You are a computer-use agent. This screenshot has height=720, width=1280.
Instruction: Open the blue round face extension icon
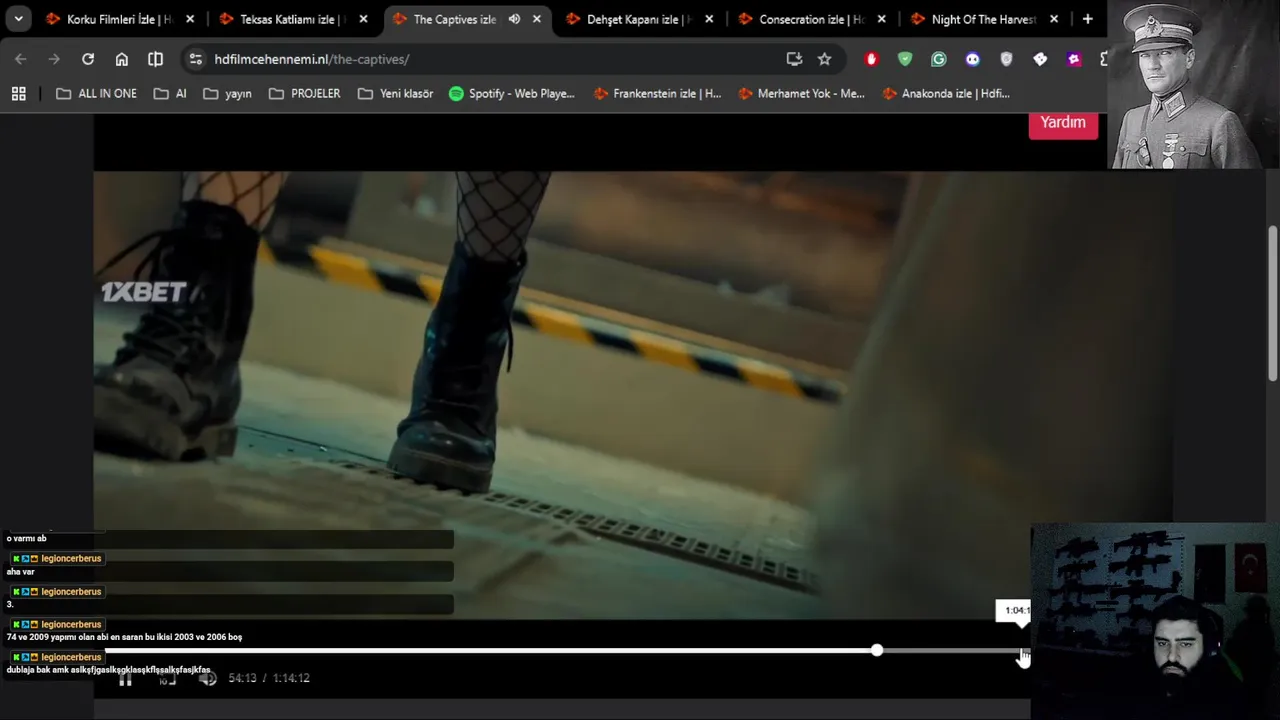pos(972,59)
